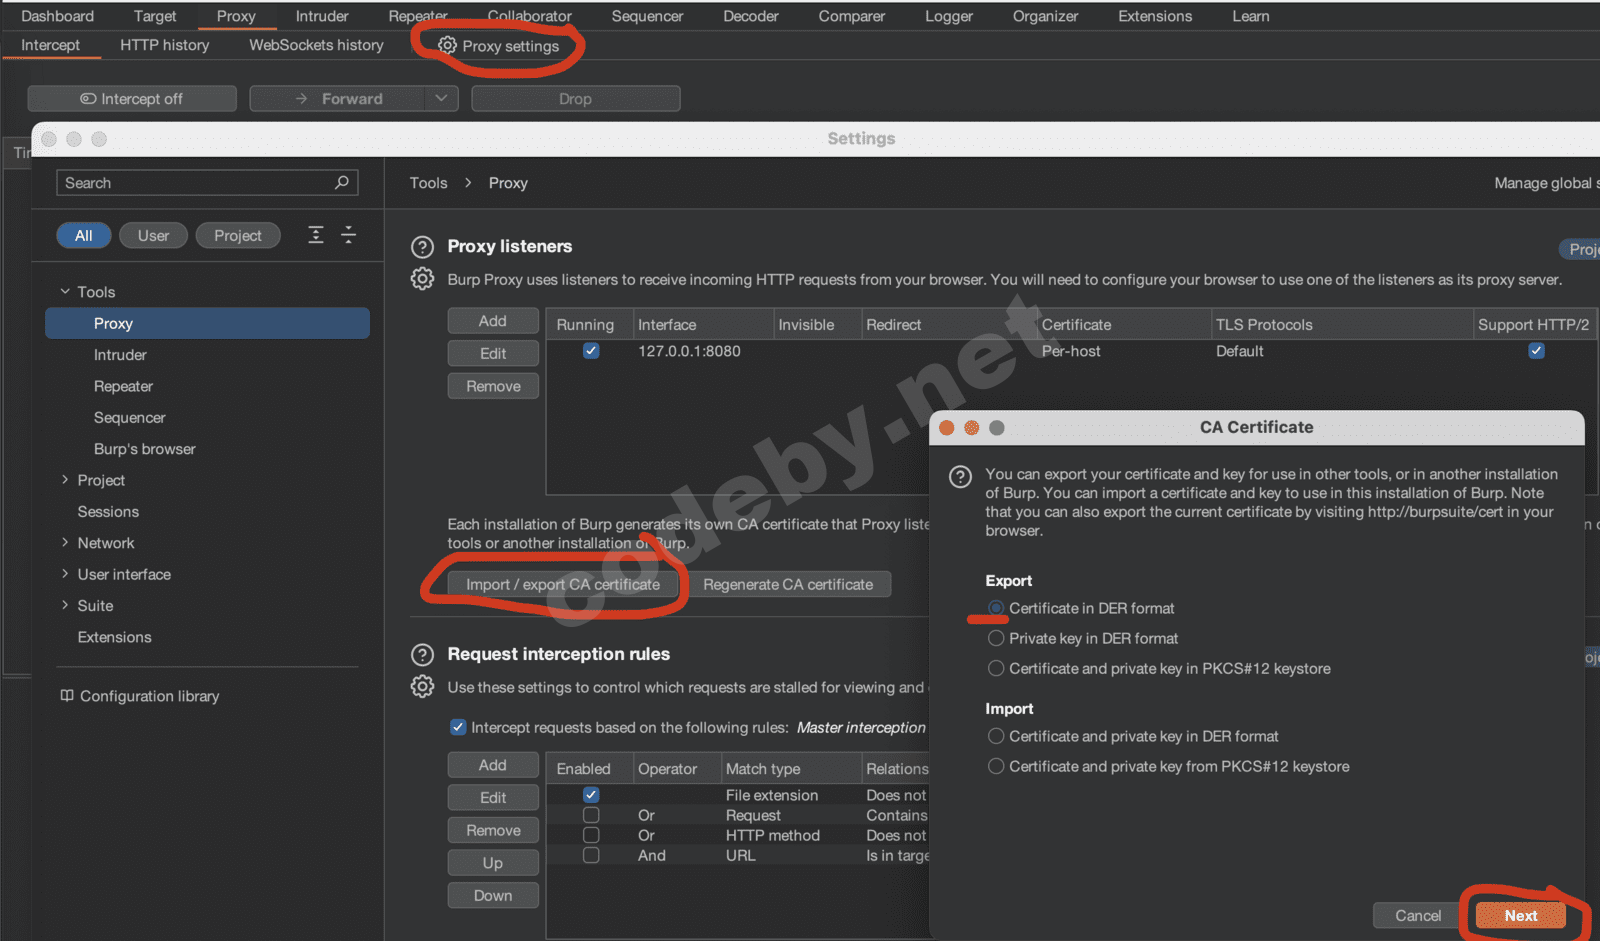Uncheck Running for listener 127.0.0.1:8080
Image resolution: width=1600 pixels, height=941 pixels.
591,351
